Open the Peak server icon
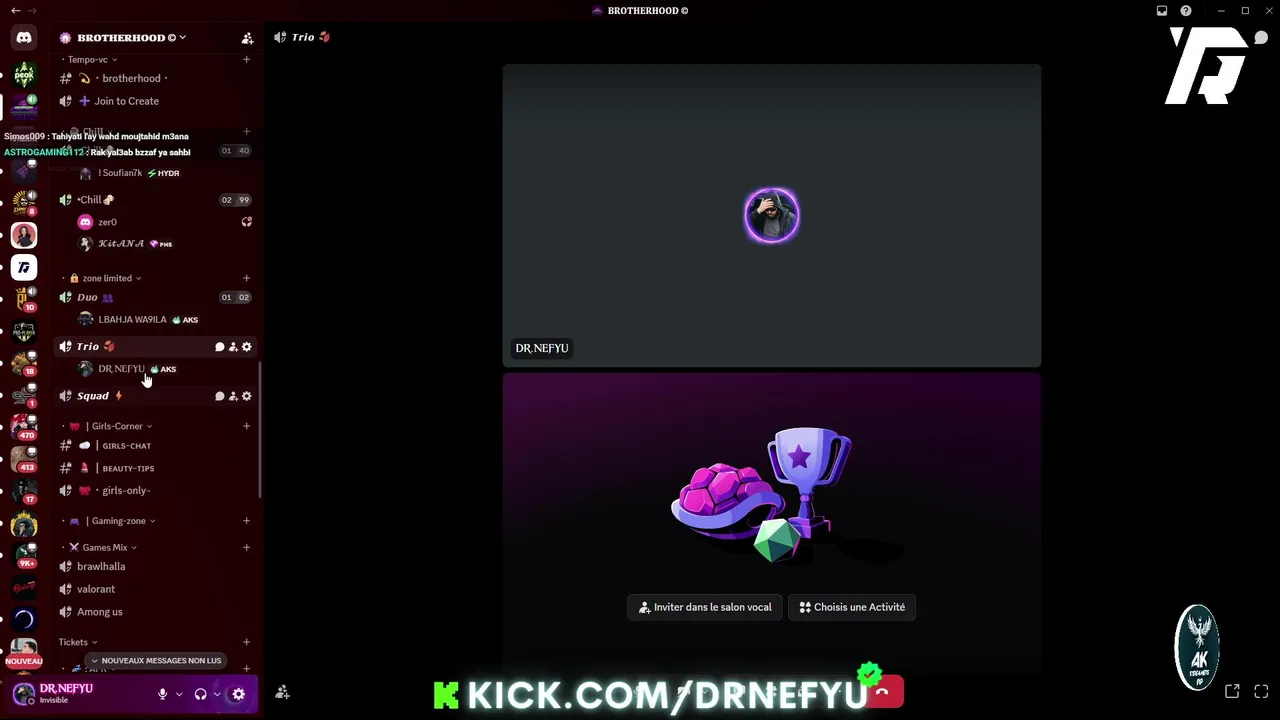This screenshot has height=720, width=1280. 24,74
